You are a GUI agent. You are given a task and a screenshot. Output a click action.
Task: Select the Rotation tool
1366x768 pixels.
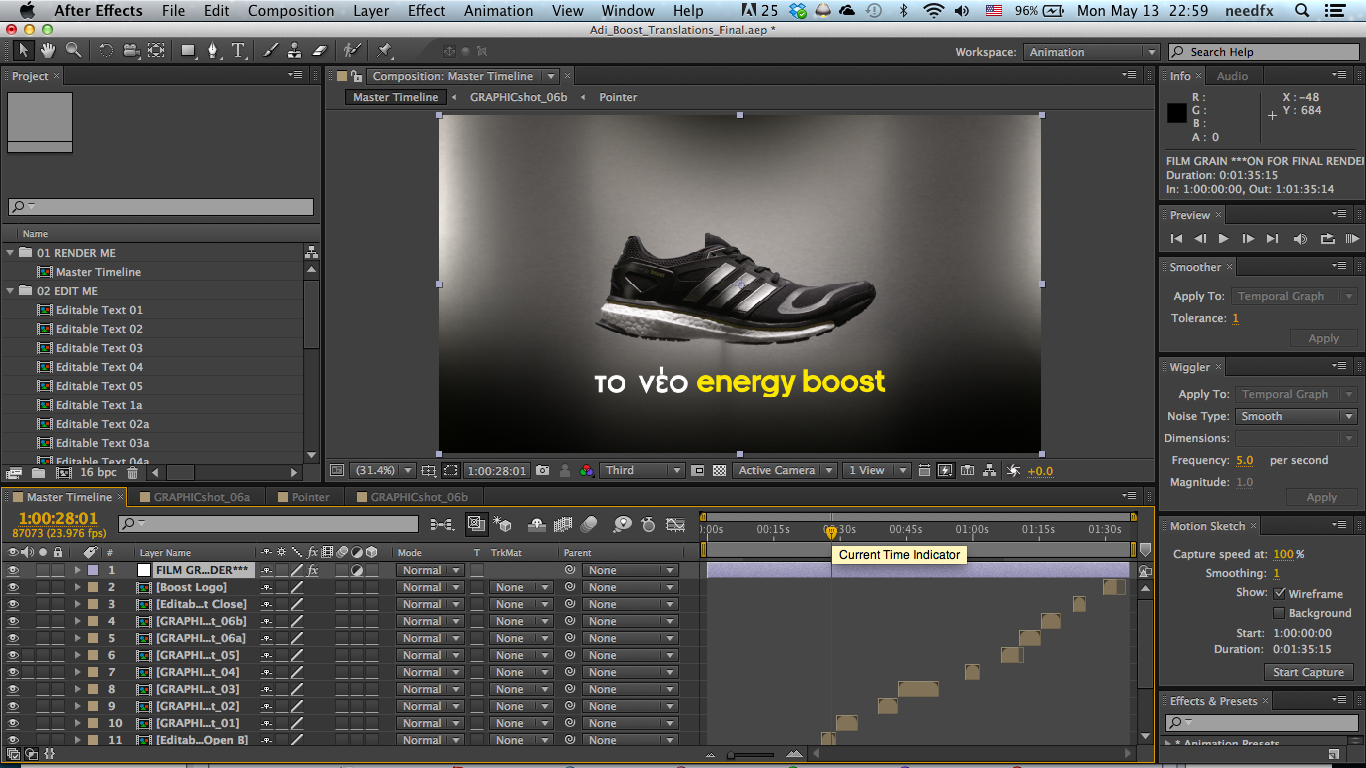[x=105, y=50]
